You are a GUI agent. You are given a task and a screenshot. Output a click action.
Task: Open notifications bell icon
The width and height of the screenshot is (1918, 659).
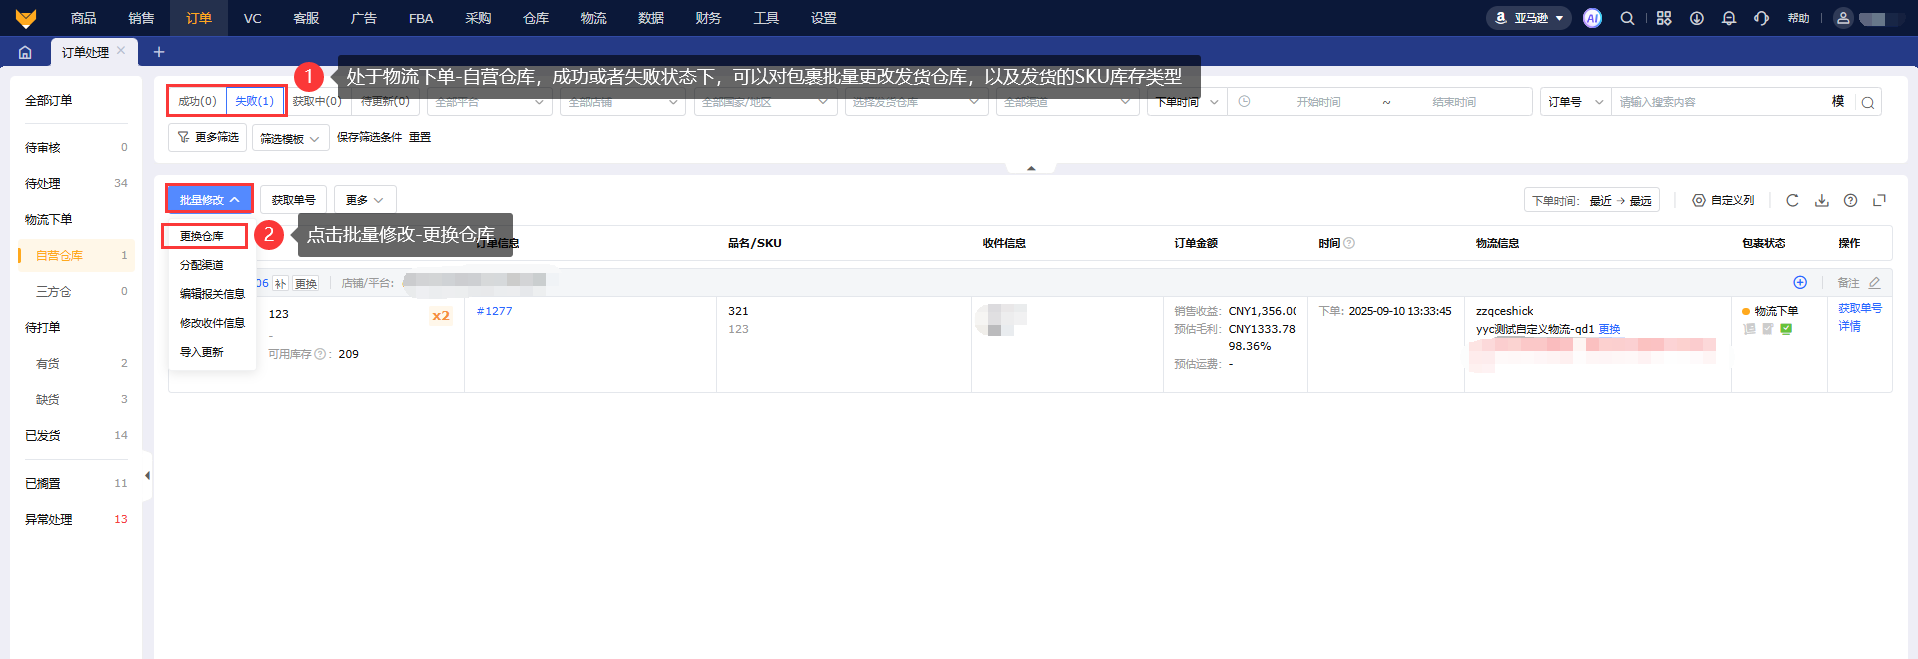pyautogui.click(x=1729, y=18)
